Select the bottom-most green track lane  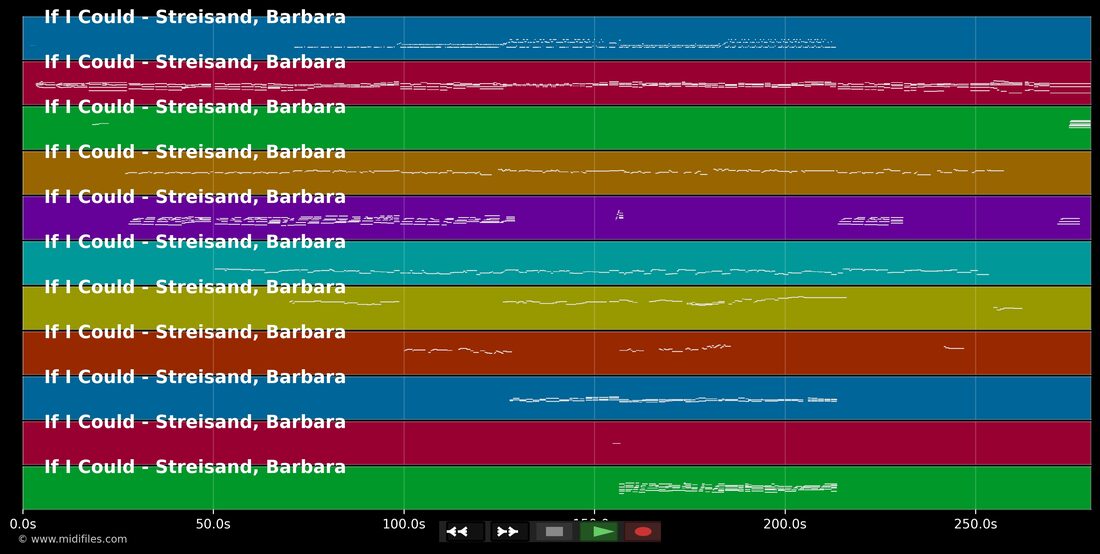click(556, 487)
